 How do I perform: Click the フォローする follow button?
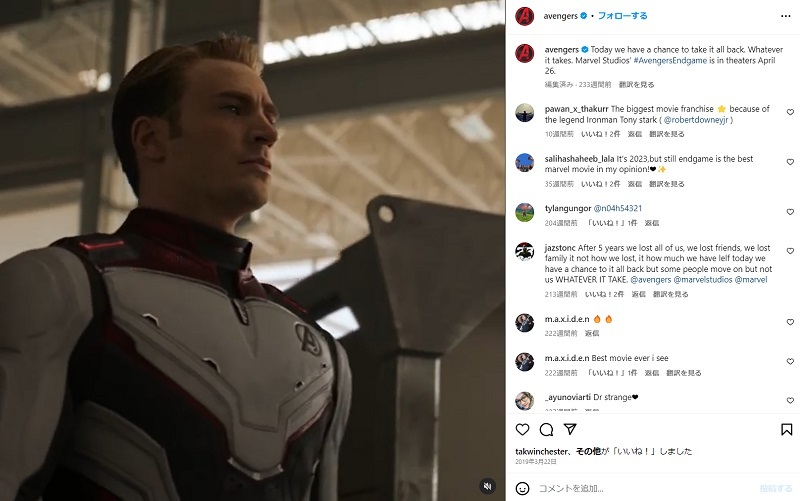coord(622,16)
